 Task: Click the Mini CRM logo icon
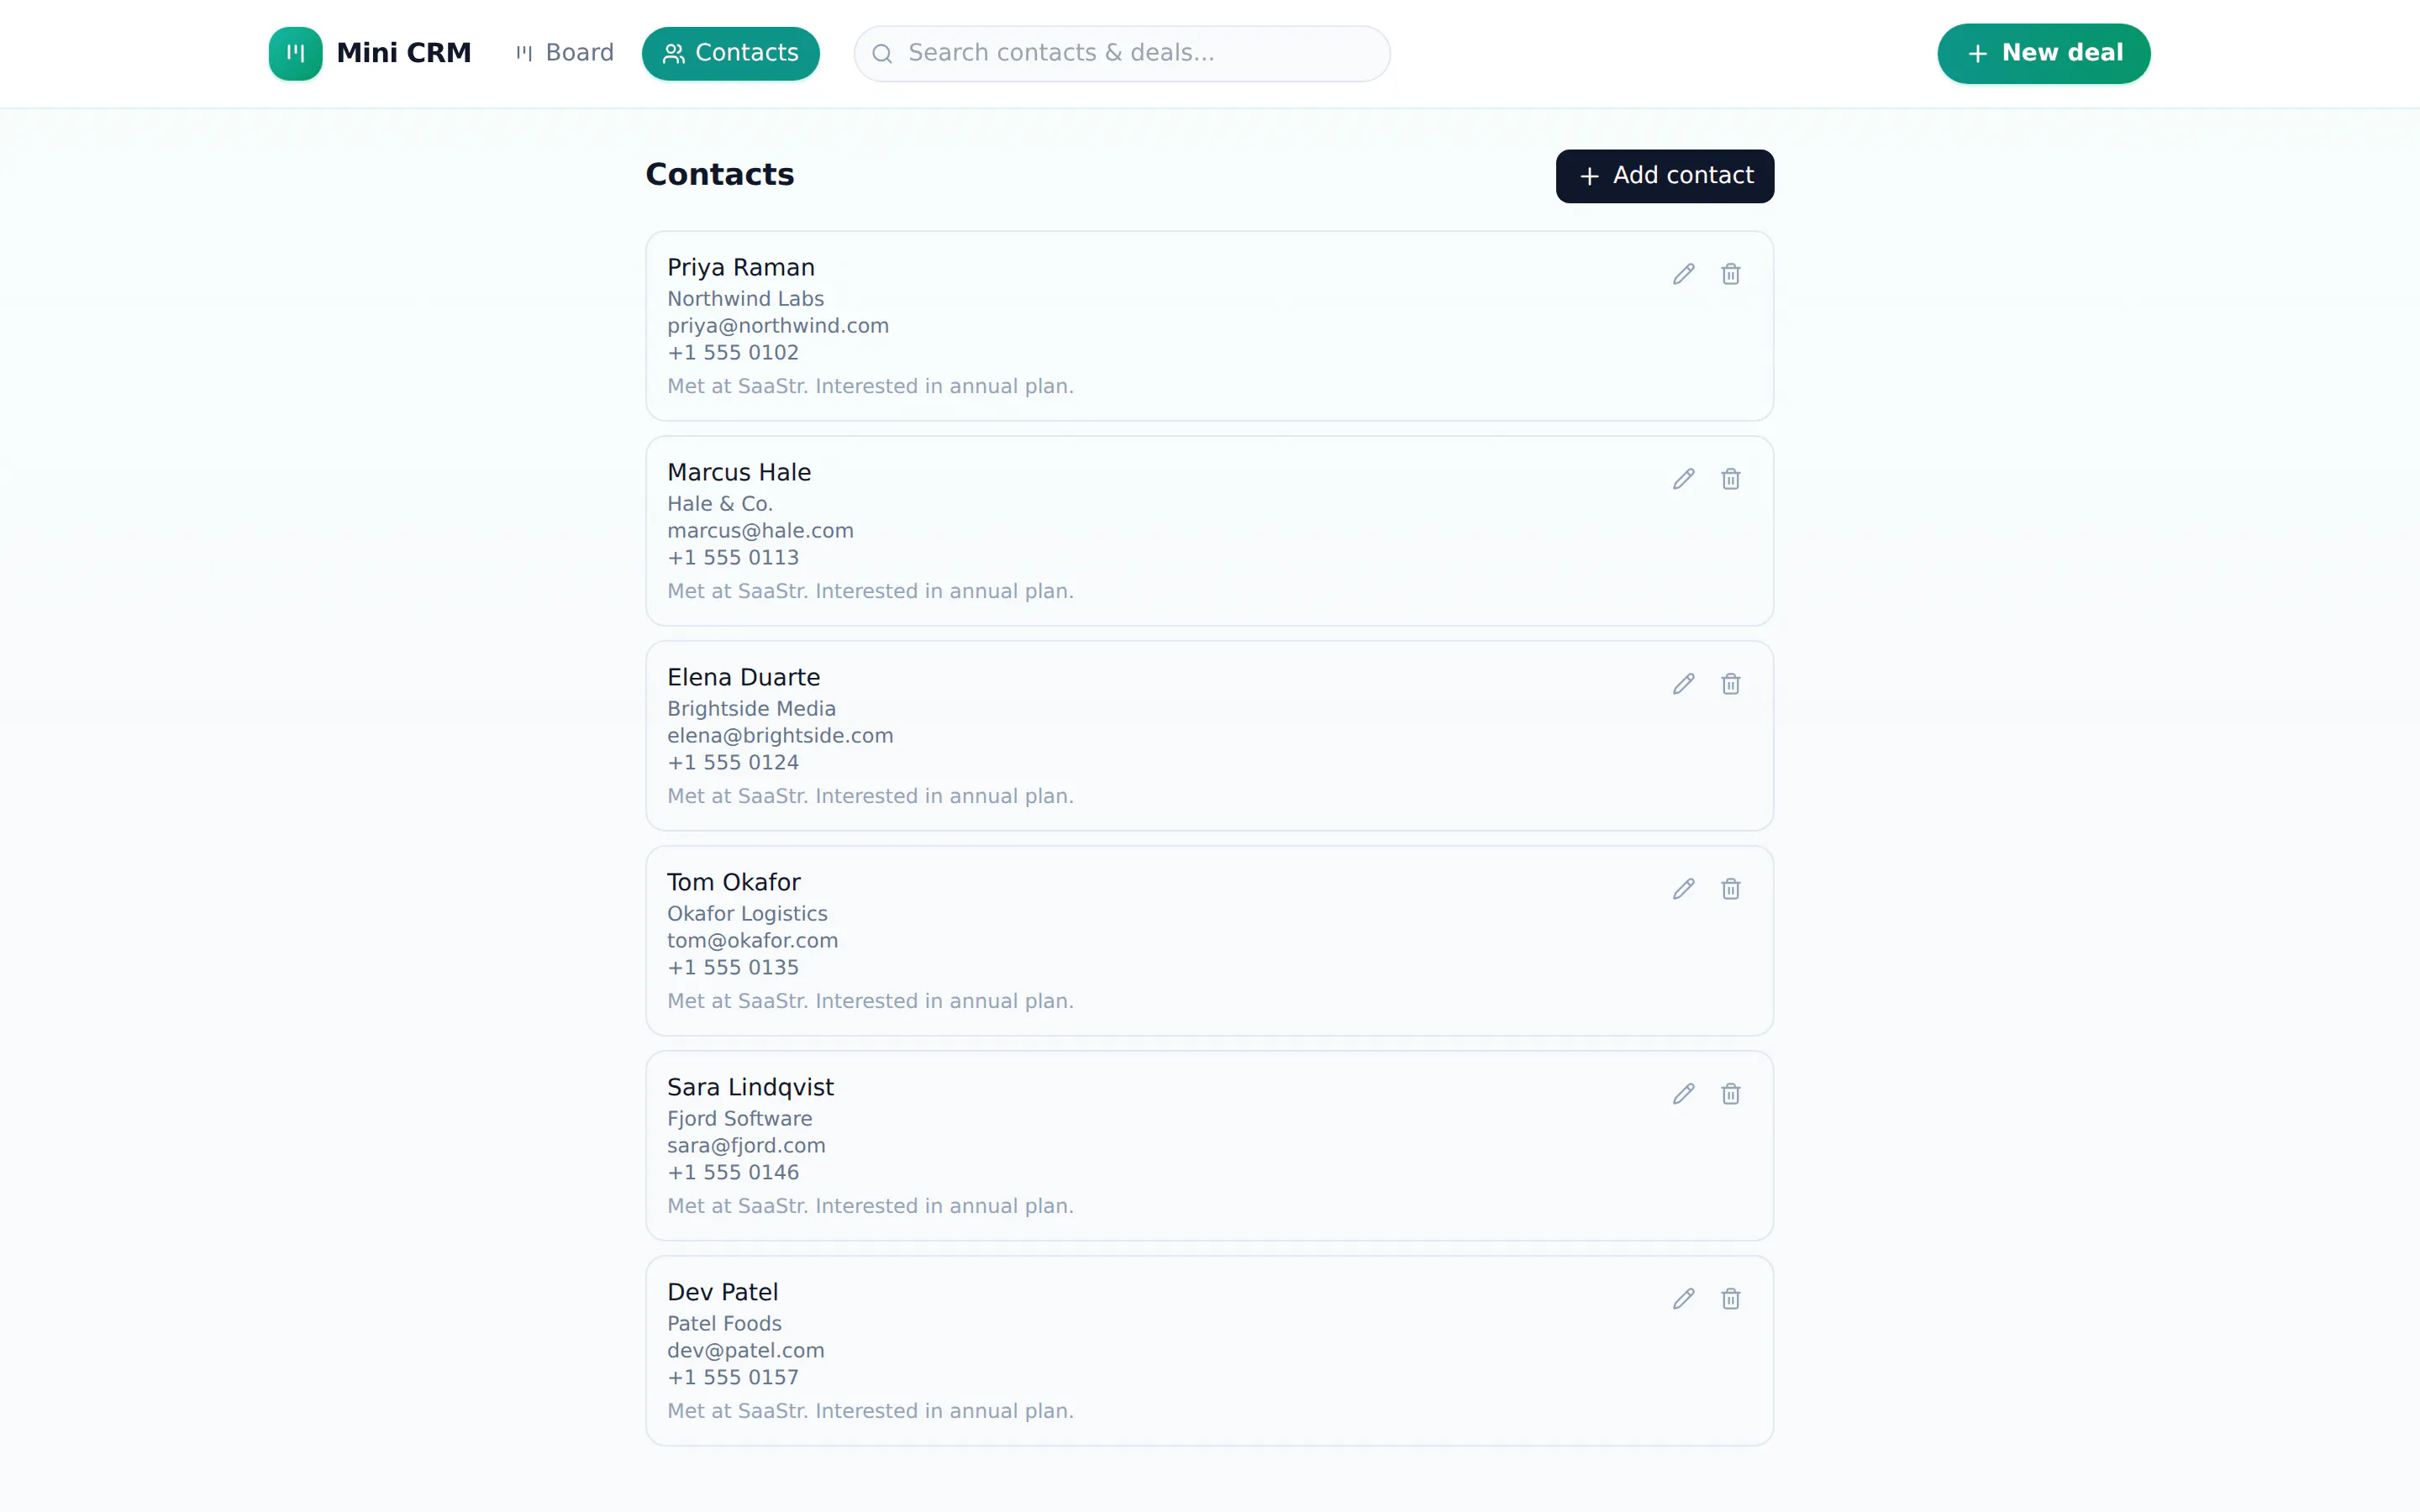pos(295,53)
